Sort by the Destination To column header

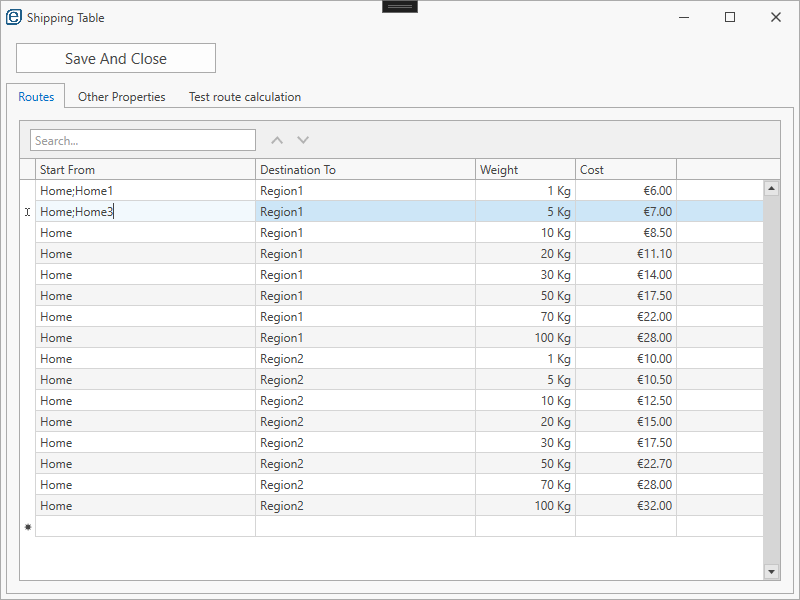(x=365, y=170)
